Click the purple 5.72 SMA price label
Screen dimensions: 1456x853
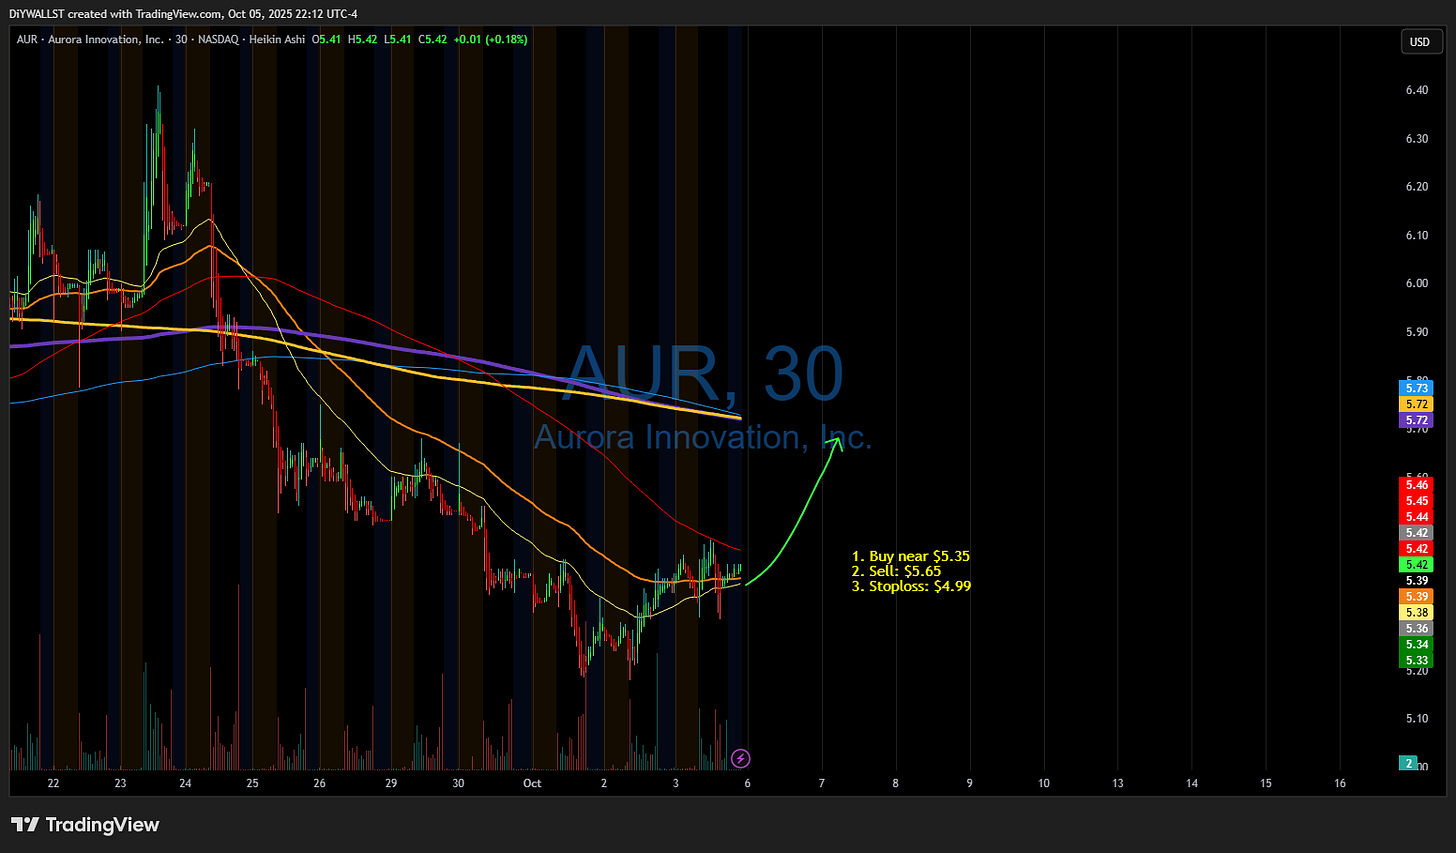tap(1416, 420)
